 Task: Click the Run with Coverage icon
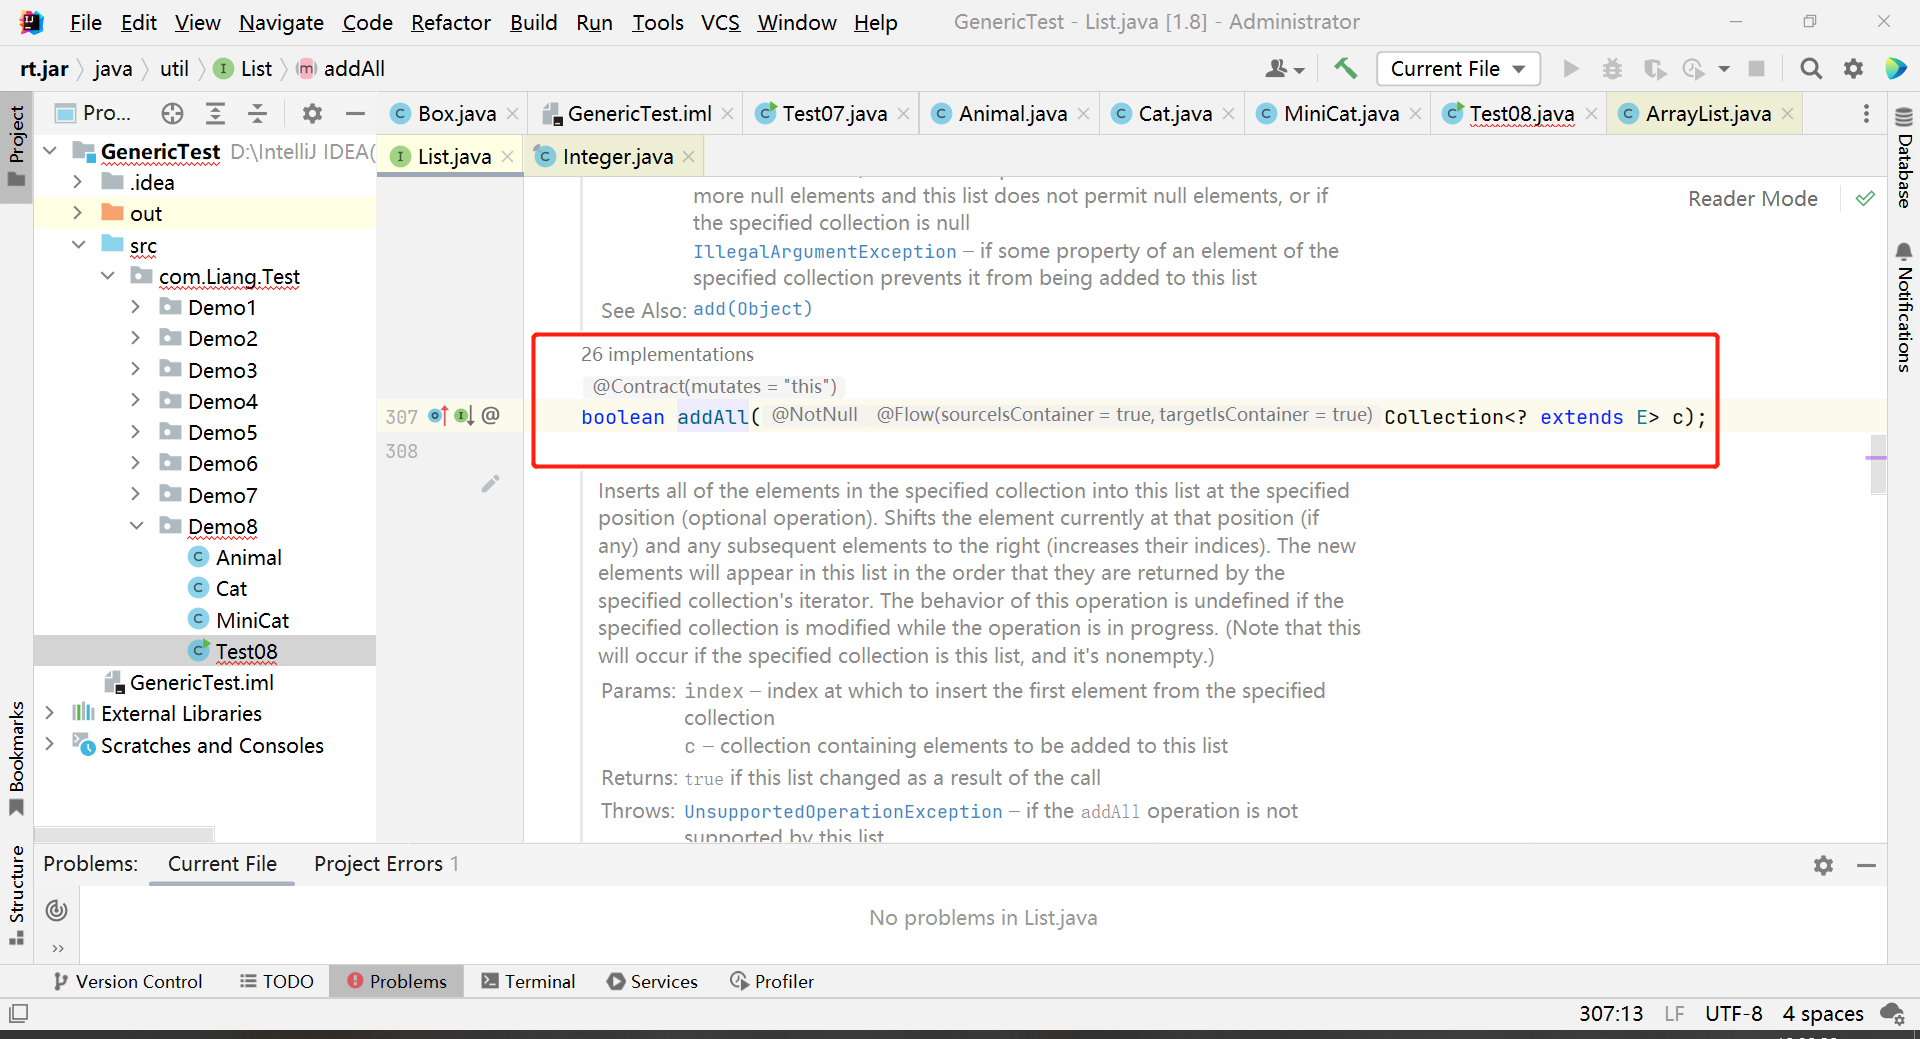1654,68
